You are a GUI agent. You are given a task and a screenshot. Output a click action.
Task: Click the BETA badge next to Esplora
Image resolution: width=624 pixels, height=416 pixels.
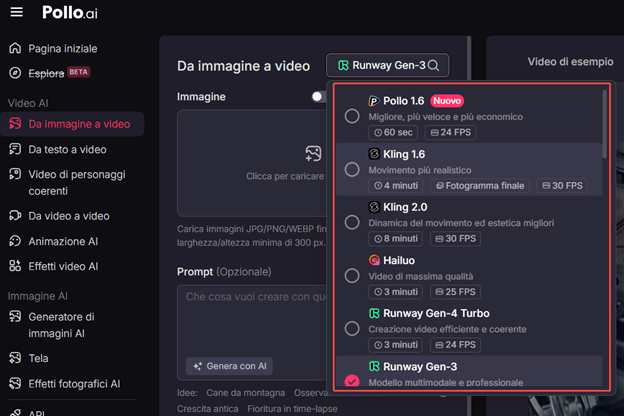pyautogui.click(x=78, y=72)
